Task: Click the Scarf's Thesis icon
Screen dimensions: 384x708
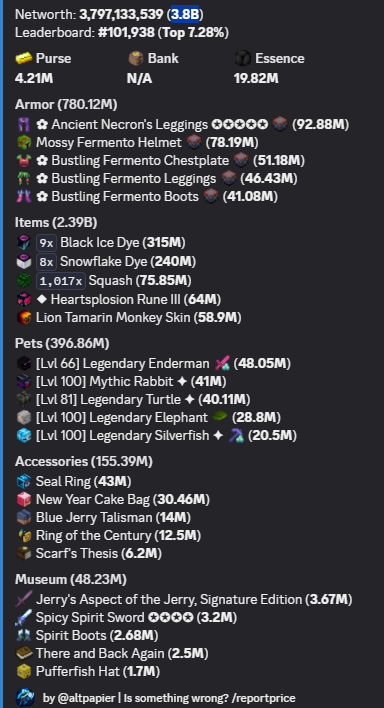Action: tap(23, 554)
